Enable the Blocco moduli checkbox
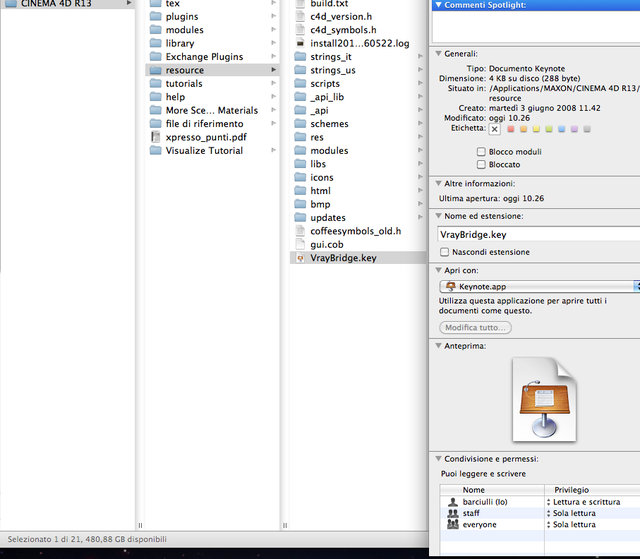 tap(481, 152)
